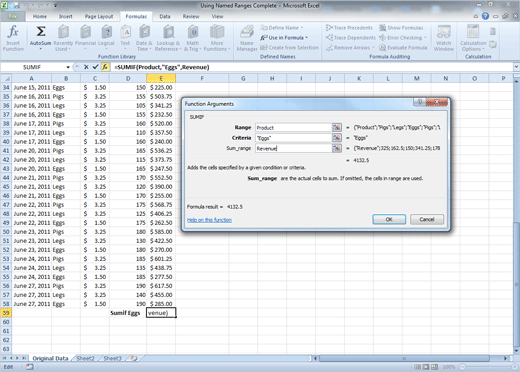520x372 pixels.
Task: Open Math & Trig functions
Action: pos(193,38)
